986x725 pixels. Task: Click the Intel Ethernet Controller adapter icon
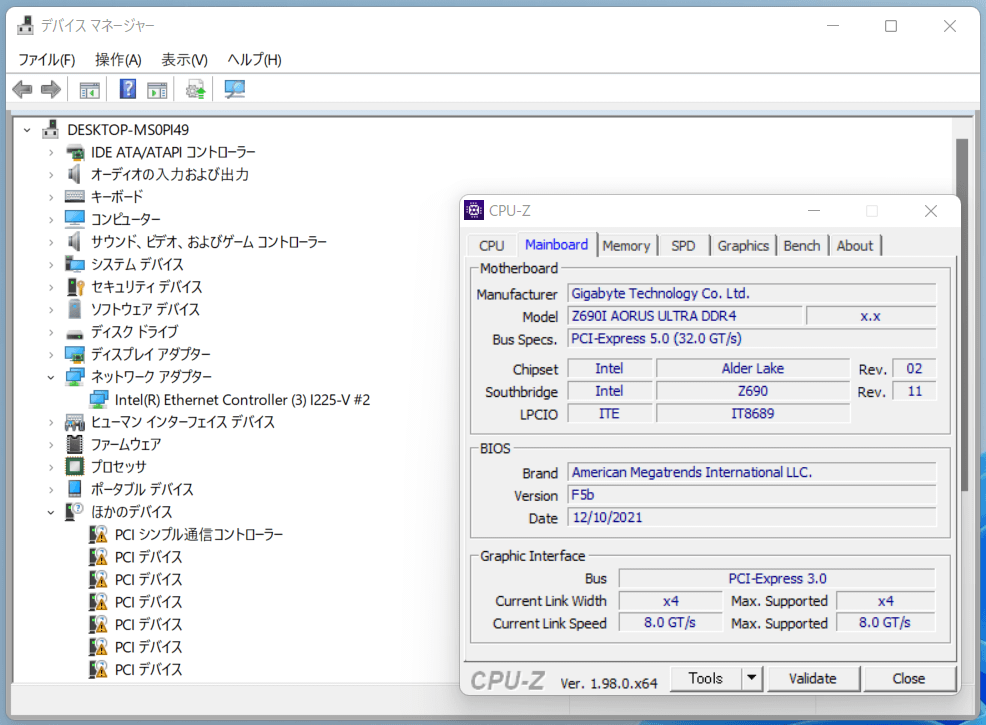pyautogui.click(x=99, y=399)
